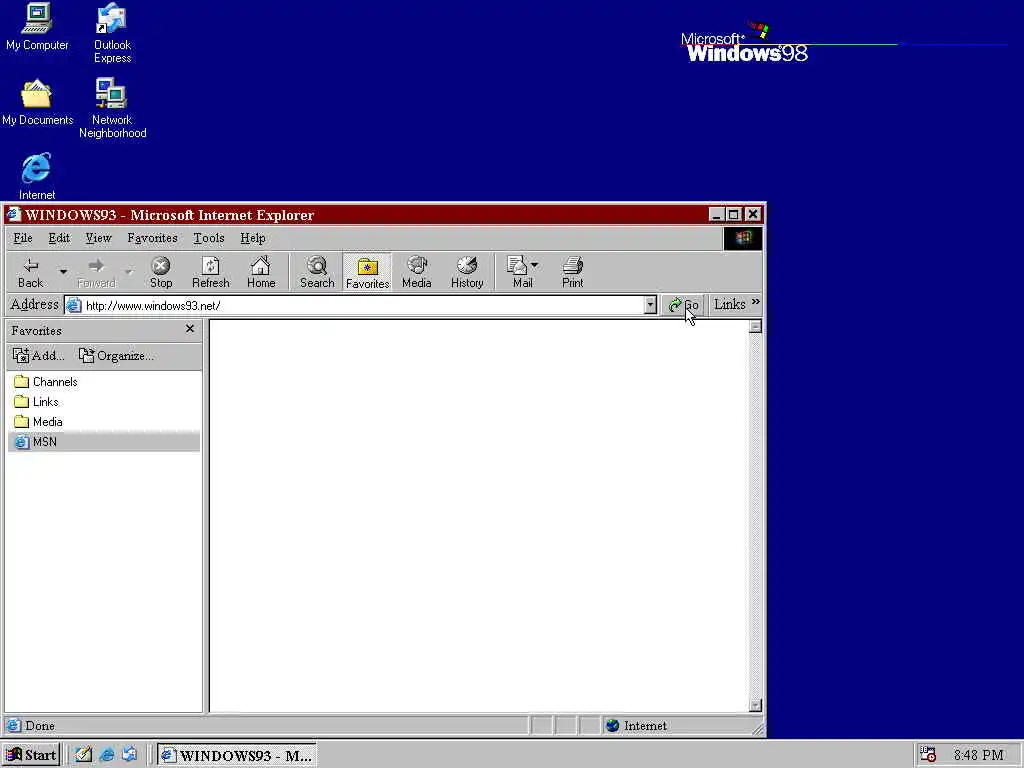Click the Links toolbar label
Screen dimensions: 1024x768
coord(729,304)
